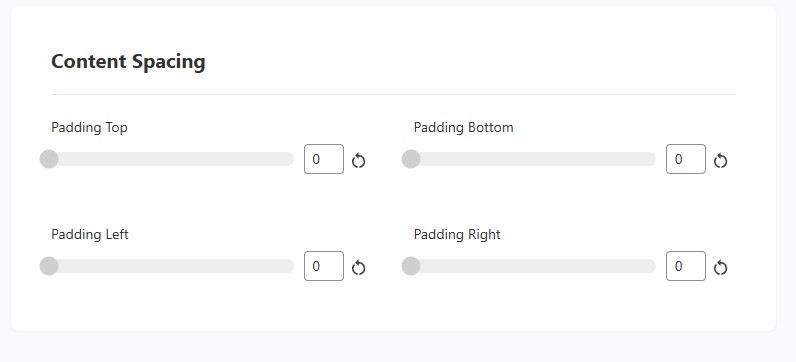This screenshot has width=796, height=362.
Task: Click the Padding Right label
Action: 457,235
